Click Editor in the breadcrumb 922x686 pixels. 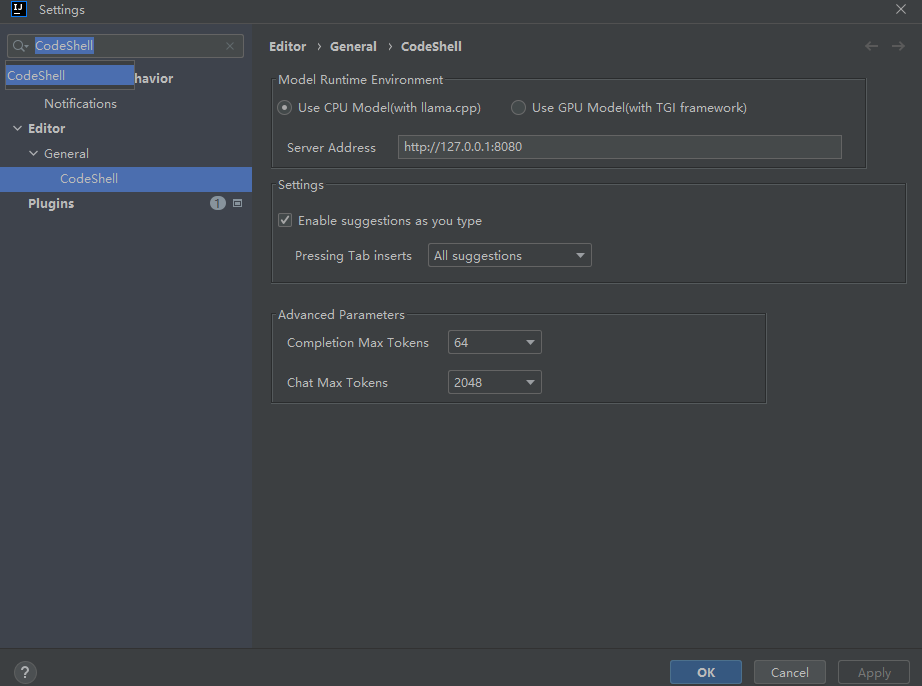(288, 46)
